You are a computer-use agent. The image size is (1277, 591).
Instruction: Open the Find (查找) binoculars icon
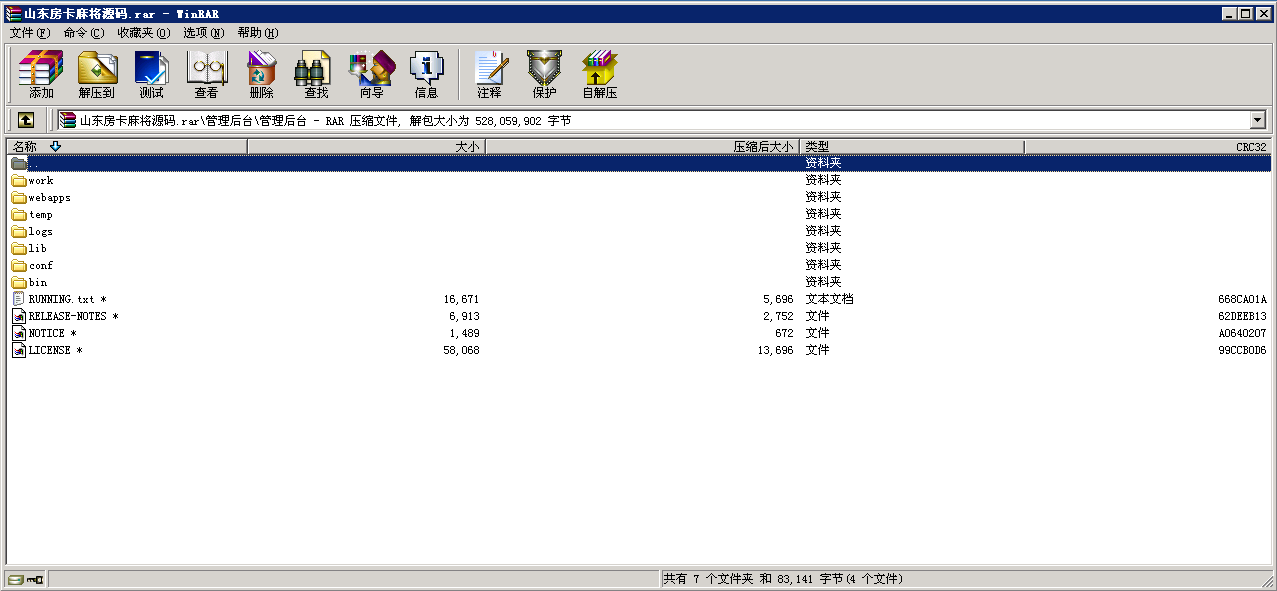click(316, 75)
